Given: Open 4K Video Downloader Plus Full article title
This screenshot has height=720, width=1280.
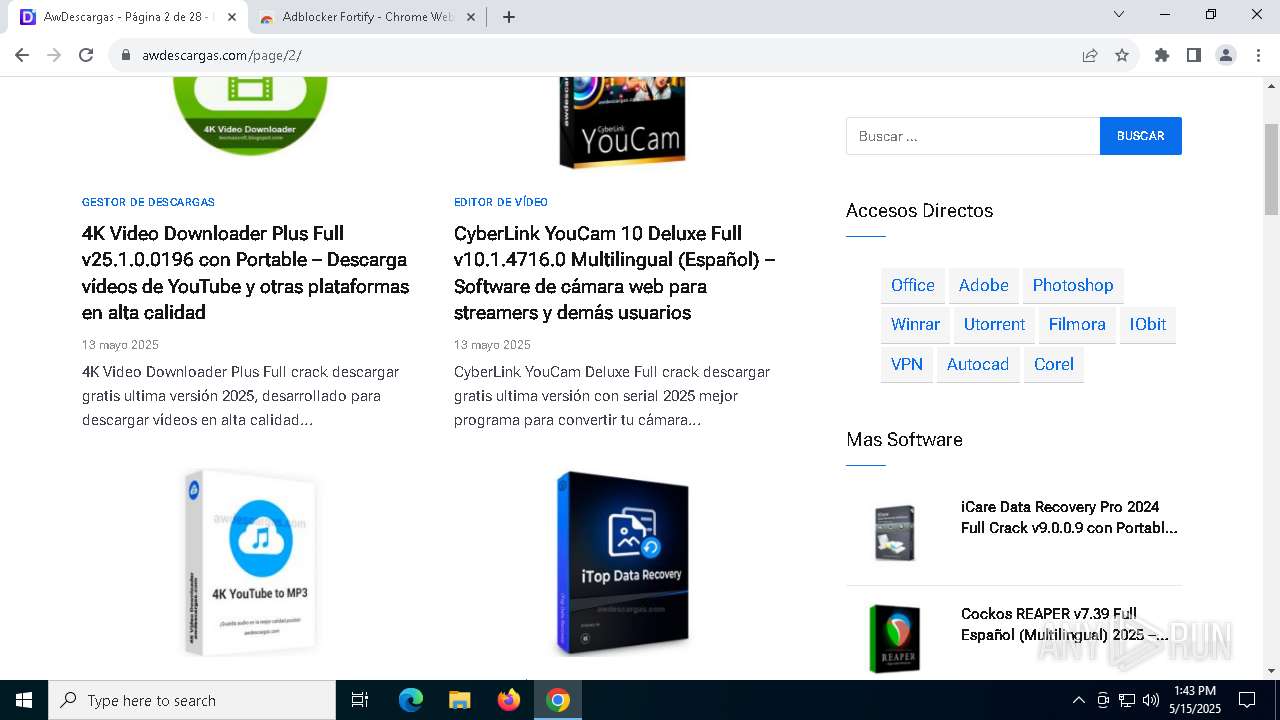Looking at the screenshot, I should pos(245,273).
